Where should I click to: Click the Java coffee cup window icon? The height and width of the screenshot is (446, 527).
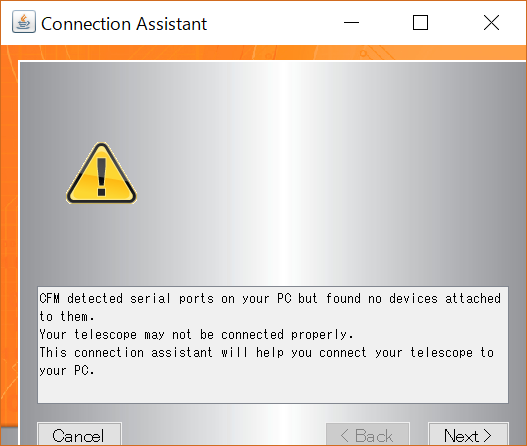coord(24,22)
